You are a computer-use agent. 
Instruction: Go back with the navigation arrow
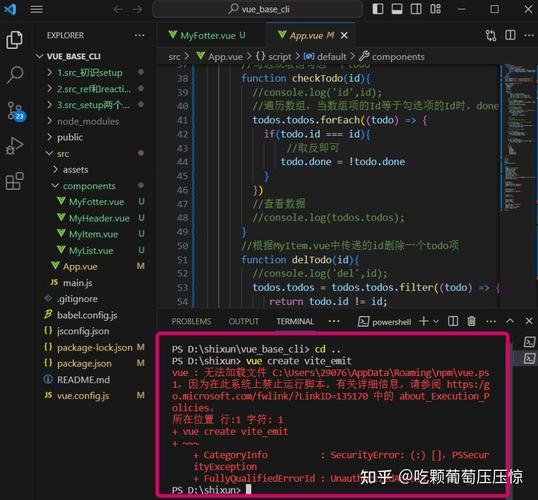pyautogui.click(x=118, y=9)
